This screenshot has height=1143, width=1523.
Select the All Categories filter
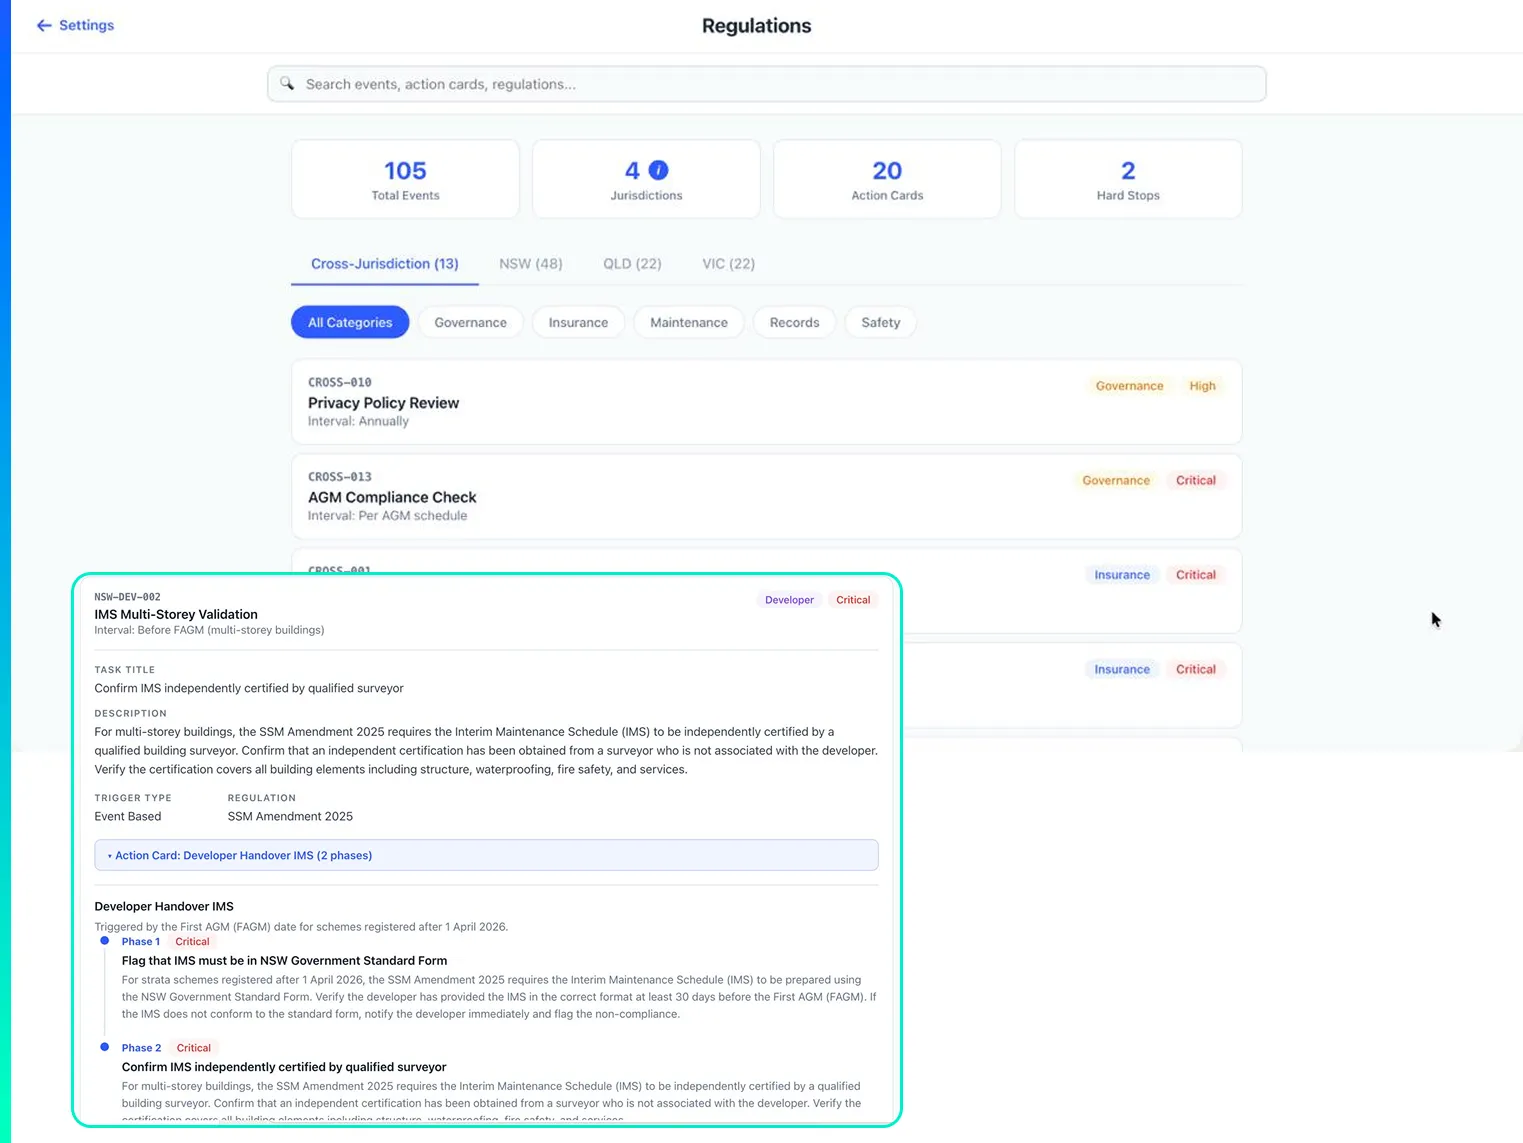(350, 322)
